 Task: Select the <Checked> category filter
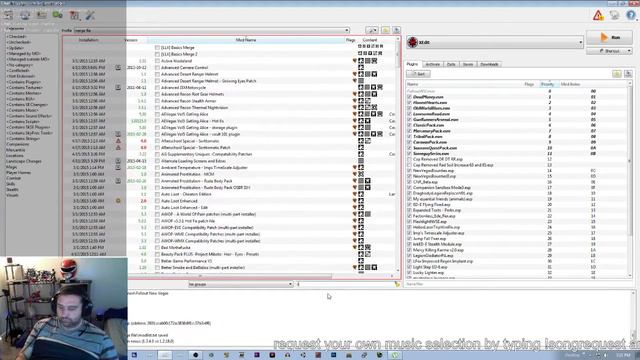click(x=17, y=36)
